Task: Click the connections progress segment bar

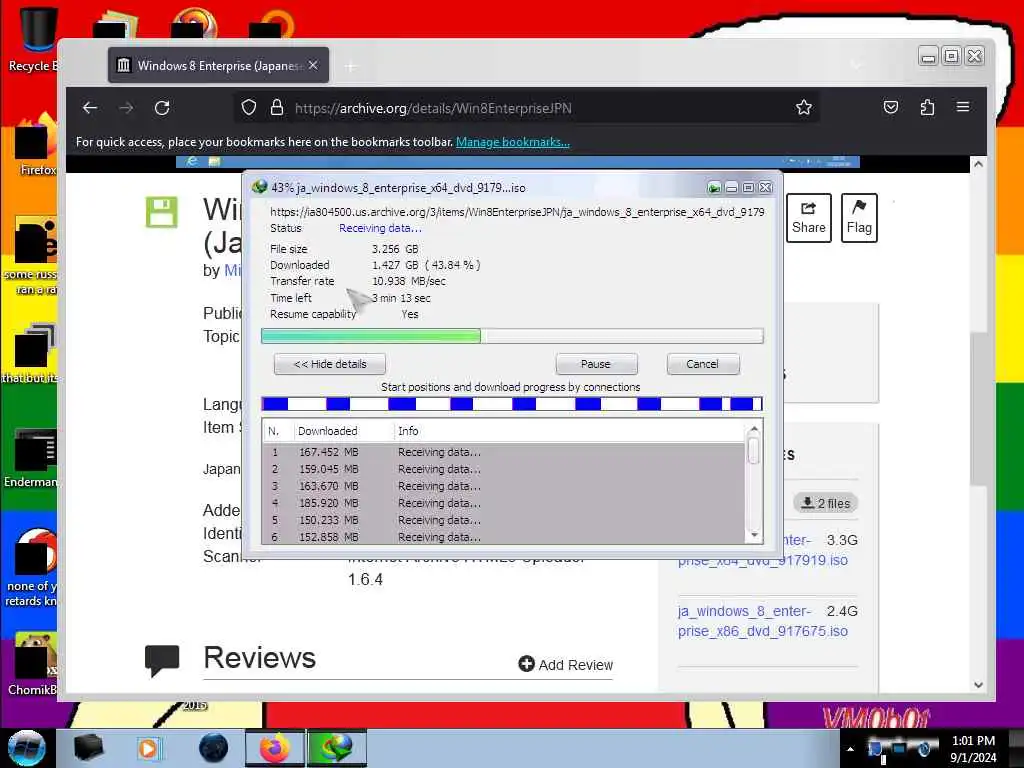Action: pyautogui.click(x=512, y=404)
